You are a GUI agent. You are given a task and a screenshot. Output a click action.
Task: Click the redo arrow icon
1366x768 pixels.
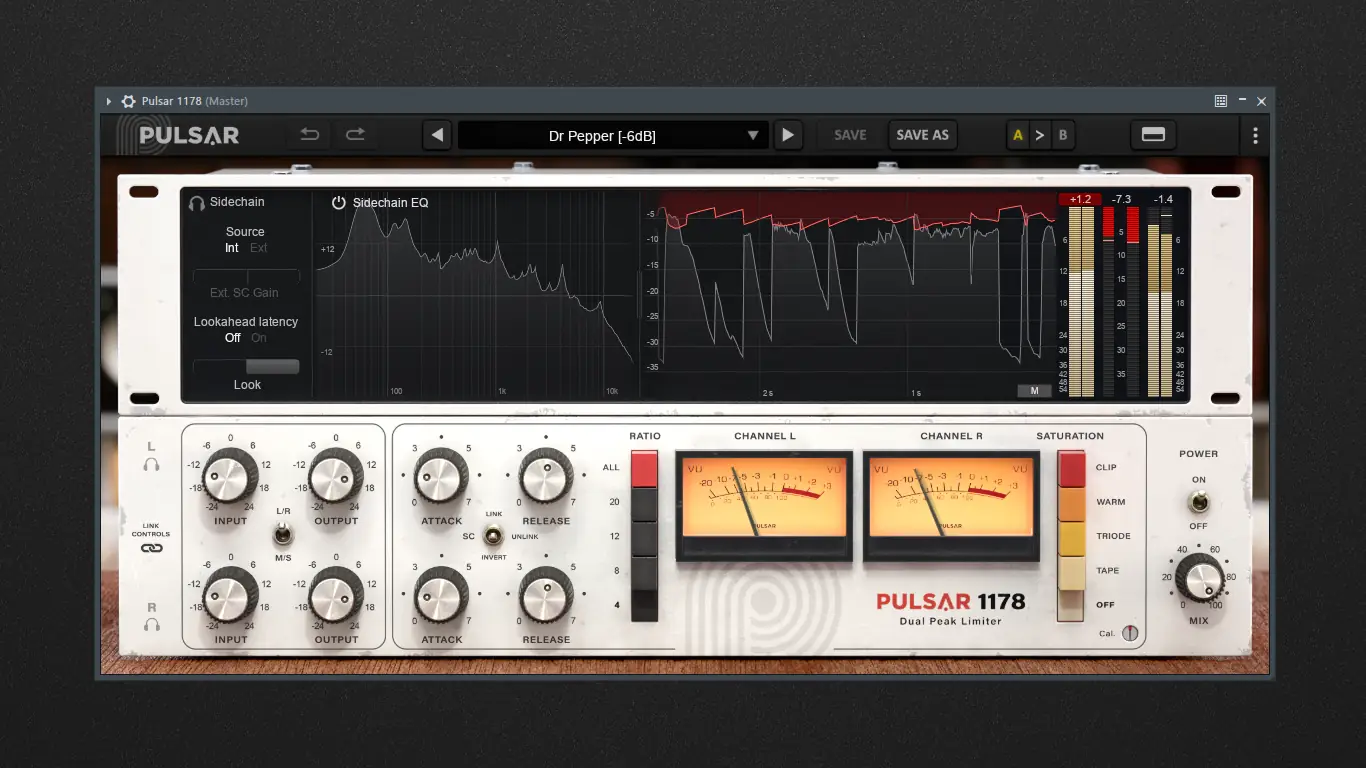tap(356, 134)
